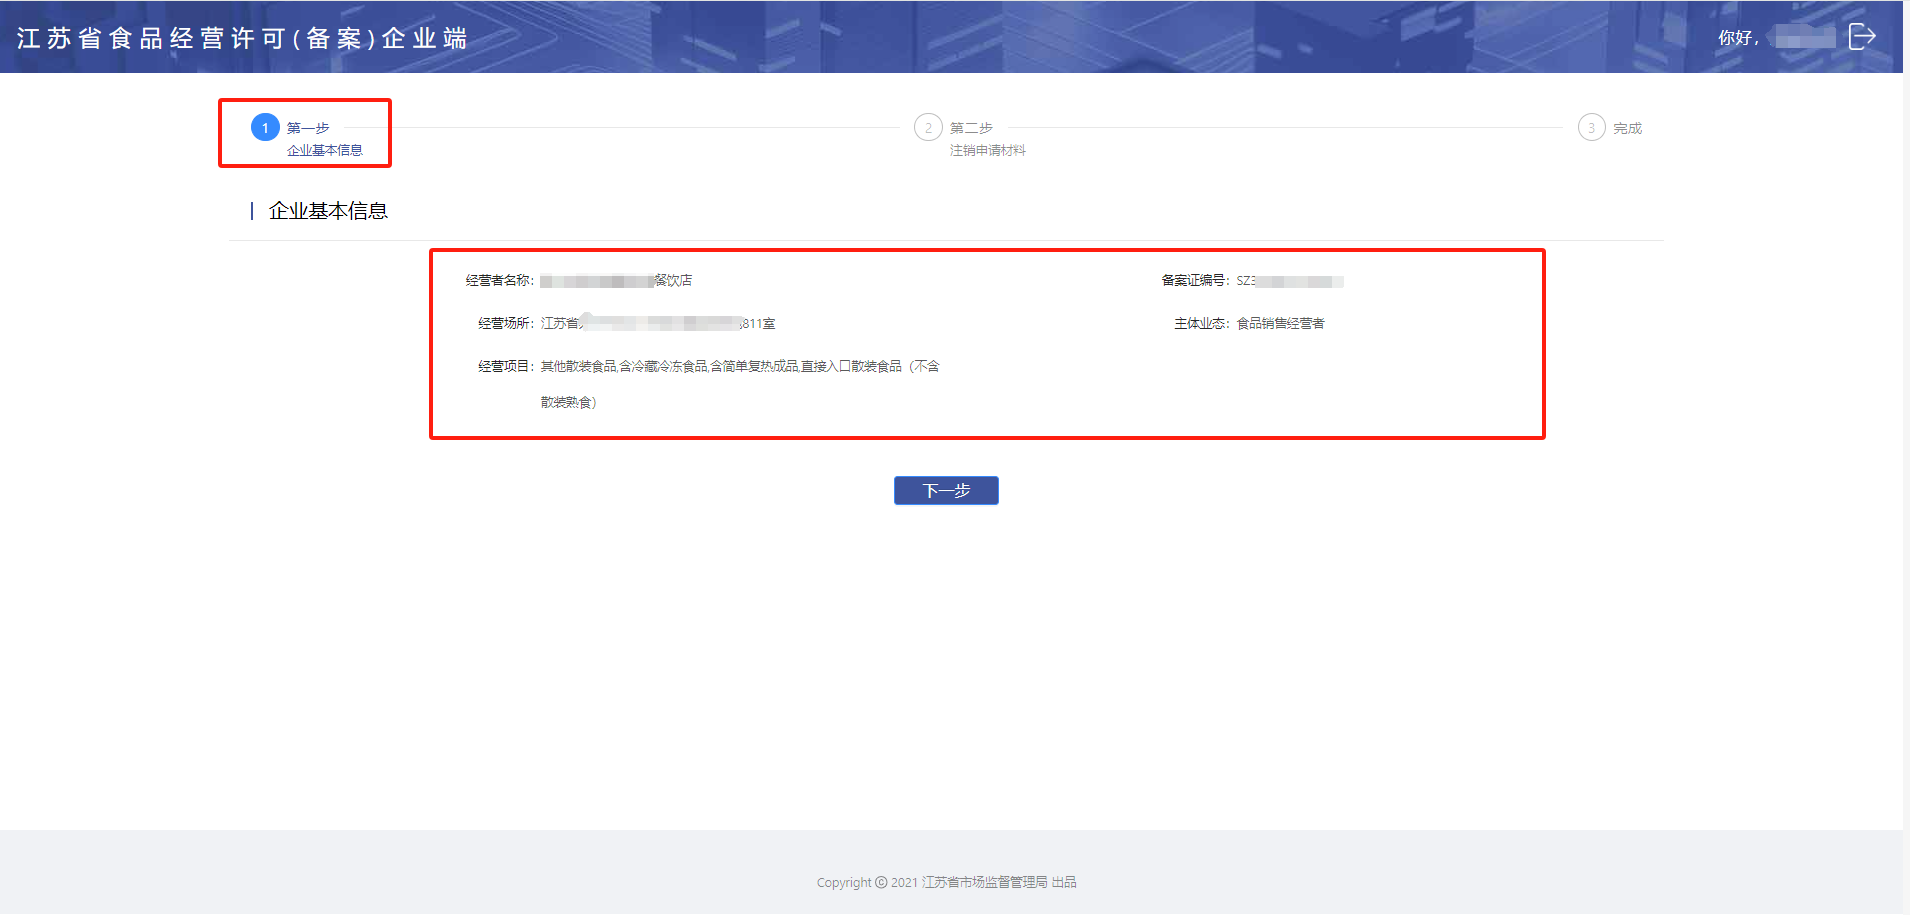1910x915 pixels.
Task: Select the 第二步 step label
Action: (x=971, y=128)
